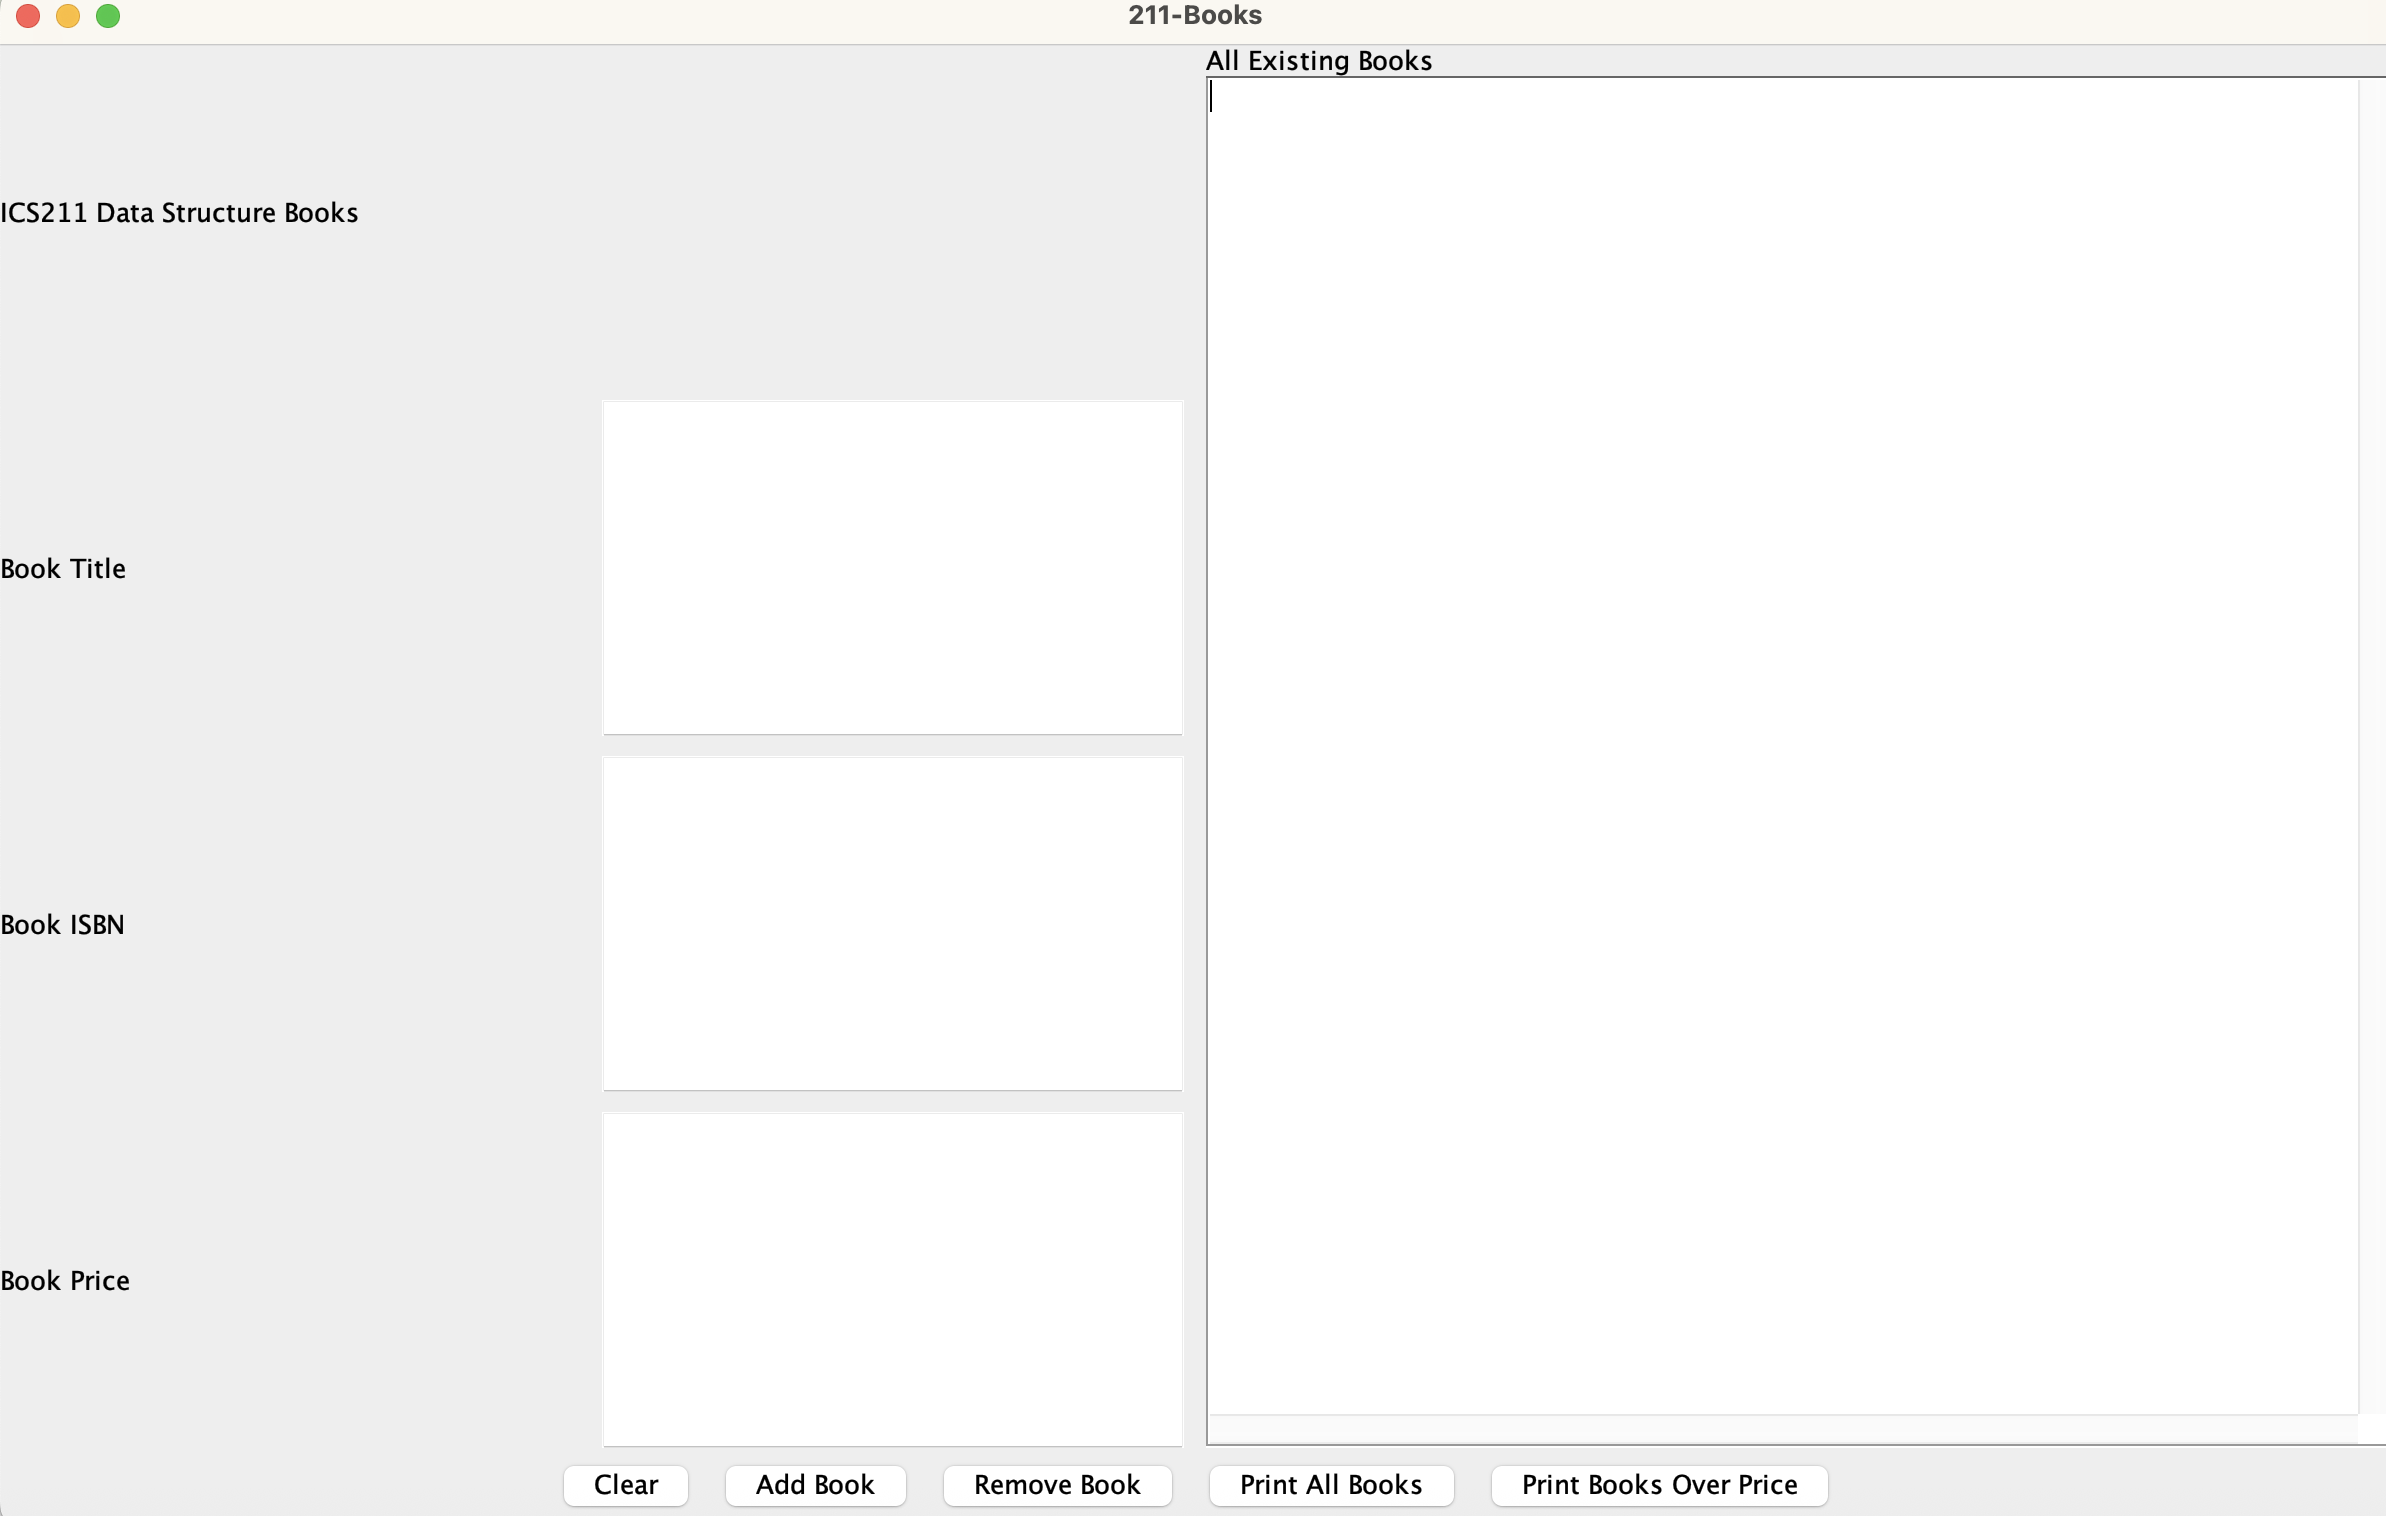Viewport: 2386px width, 1516px height.
Task: Click Print Books Over Price button
Action: click(1658, 1484)
